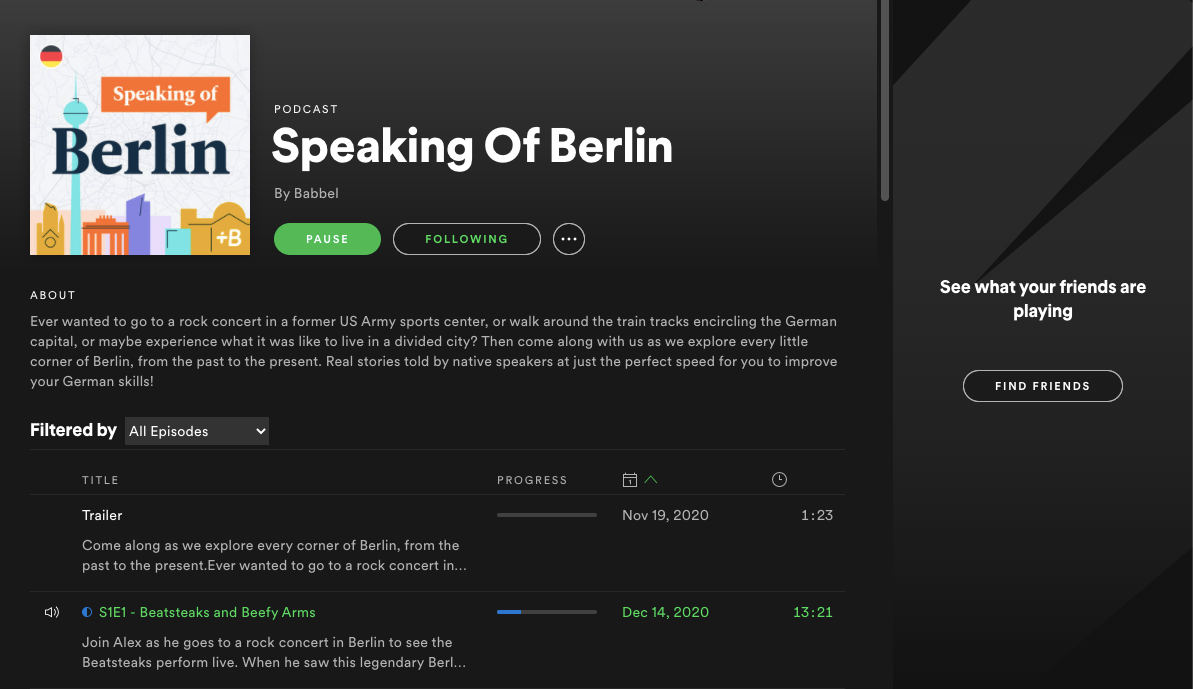Click the speaker icon on the playing episode

pos(52,612)
